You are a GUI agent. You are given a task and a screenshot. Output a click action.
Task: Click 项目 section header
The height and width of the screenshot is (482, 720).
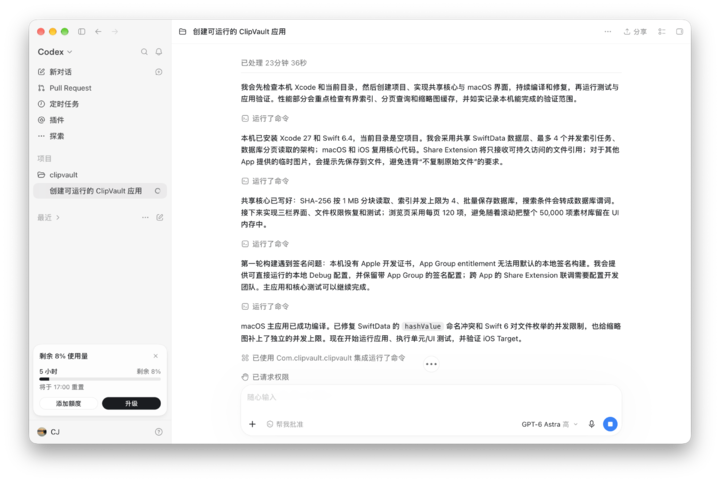pos(45,158)
